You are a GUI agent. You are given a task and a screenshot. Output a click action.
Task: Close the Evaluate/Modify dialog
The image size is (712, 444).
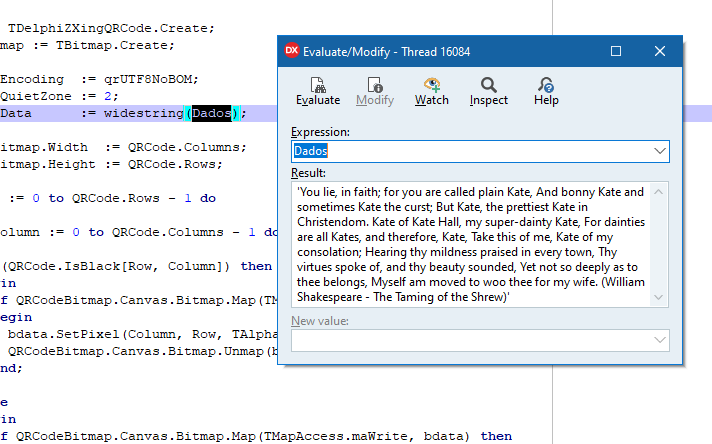660,51
